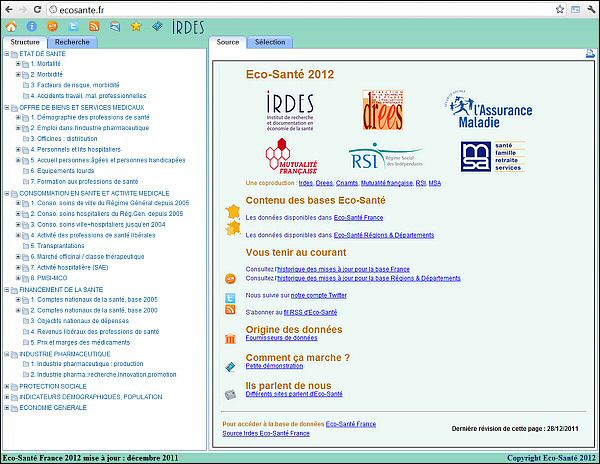Switch to the Structure tab

[25, 42]
